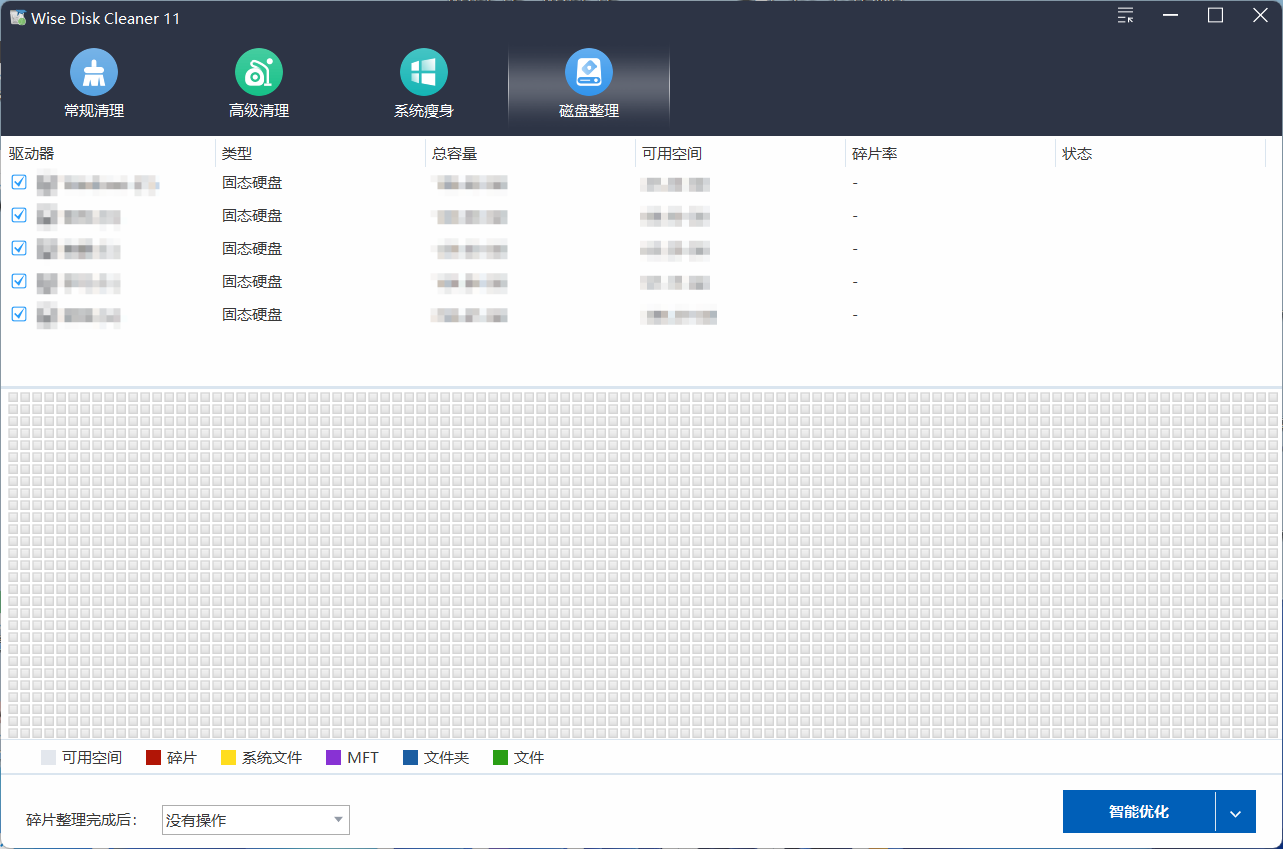The image size is (1283, 849).
Task: Close the Wise Disk Cleaner window
Action: (1260, 15)
